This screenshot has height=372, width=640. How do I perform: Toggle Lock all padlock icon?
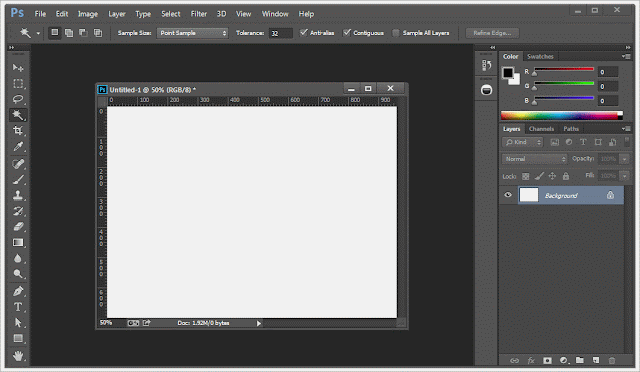click(x=566, y=176)
